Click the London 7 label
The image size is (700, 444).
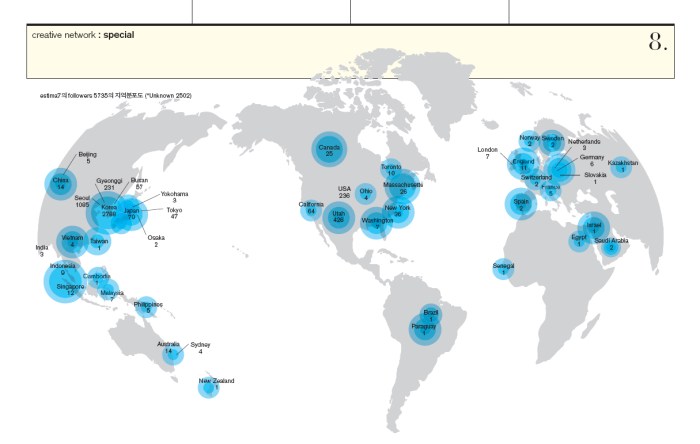(x=489, y=153)
